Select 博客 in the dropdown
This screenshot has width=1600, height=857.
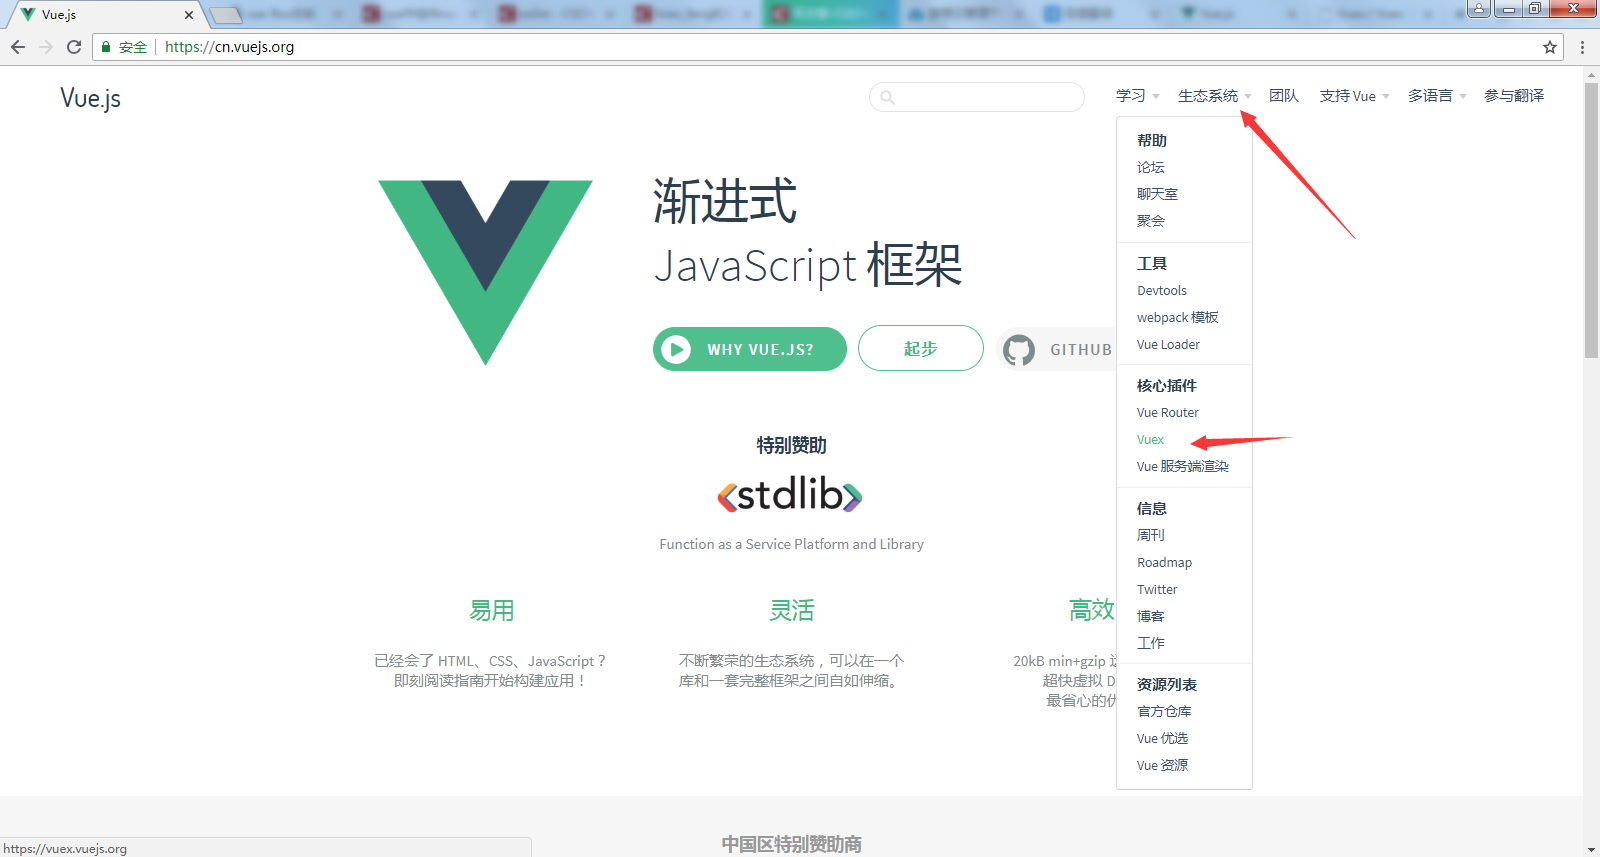1151,617
